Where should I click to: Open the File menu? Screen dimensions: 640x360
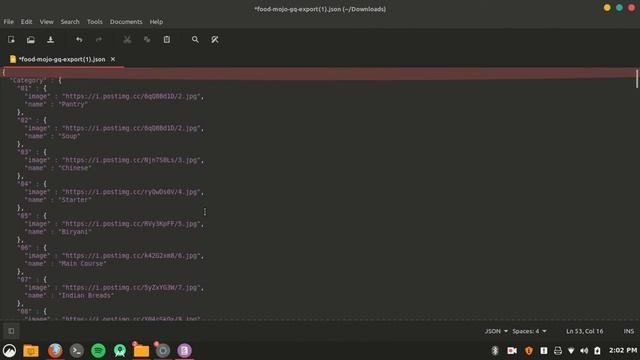[x=9, y=22]
